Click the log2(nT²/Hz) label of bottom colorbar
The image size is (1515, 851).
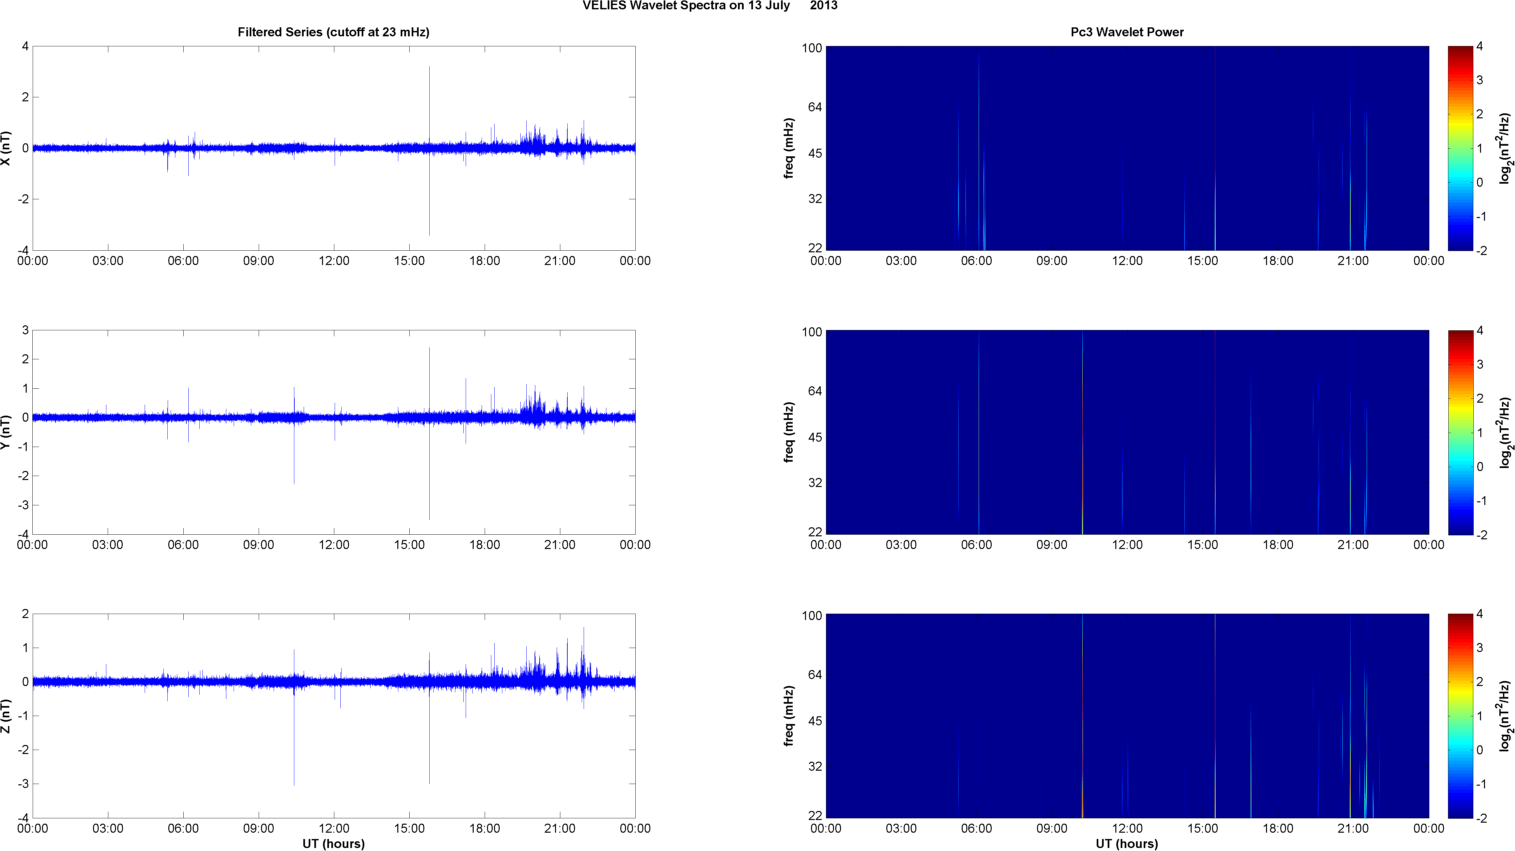tap(1505, 716)
